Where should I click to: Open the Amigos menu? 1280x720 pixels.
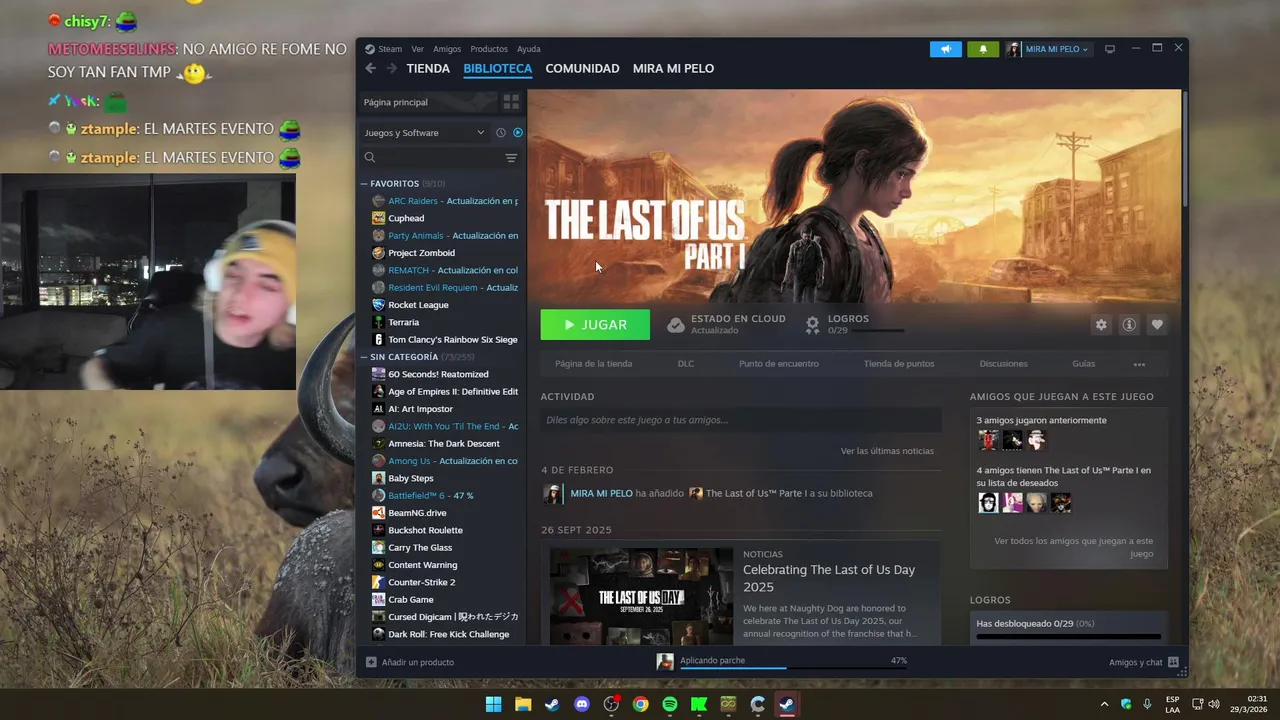pyautogui.click(x=447, y=49)
